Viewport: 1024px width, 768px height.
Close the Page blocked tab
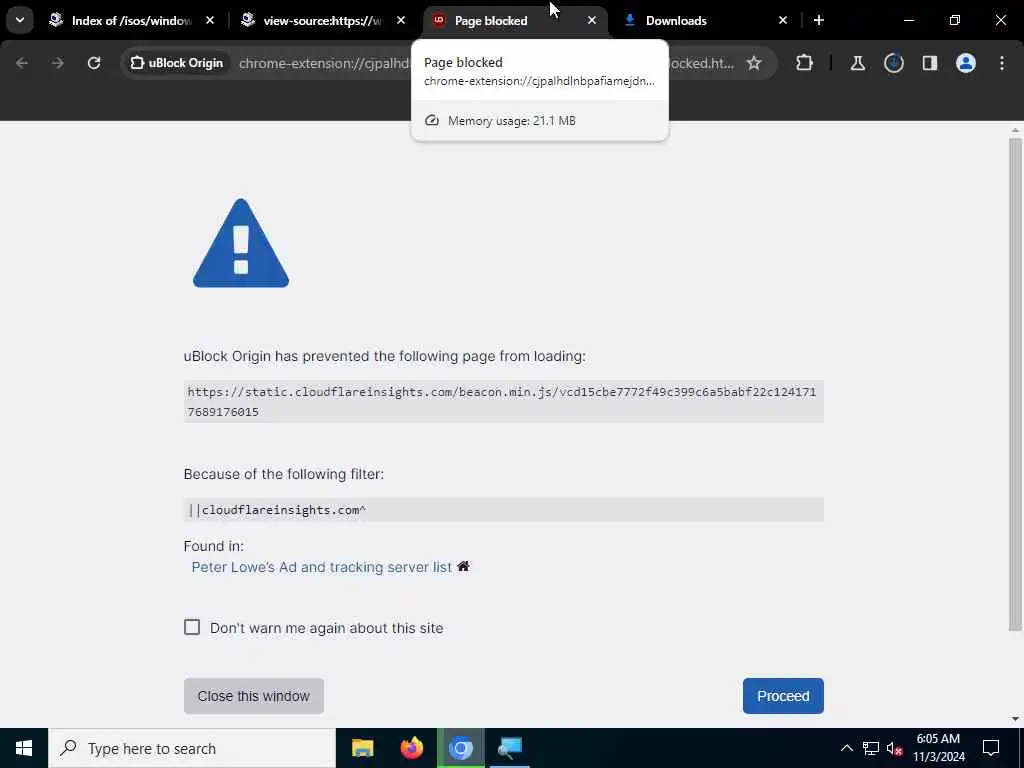[x=592, y=21]
